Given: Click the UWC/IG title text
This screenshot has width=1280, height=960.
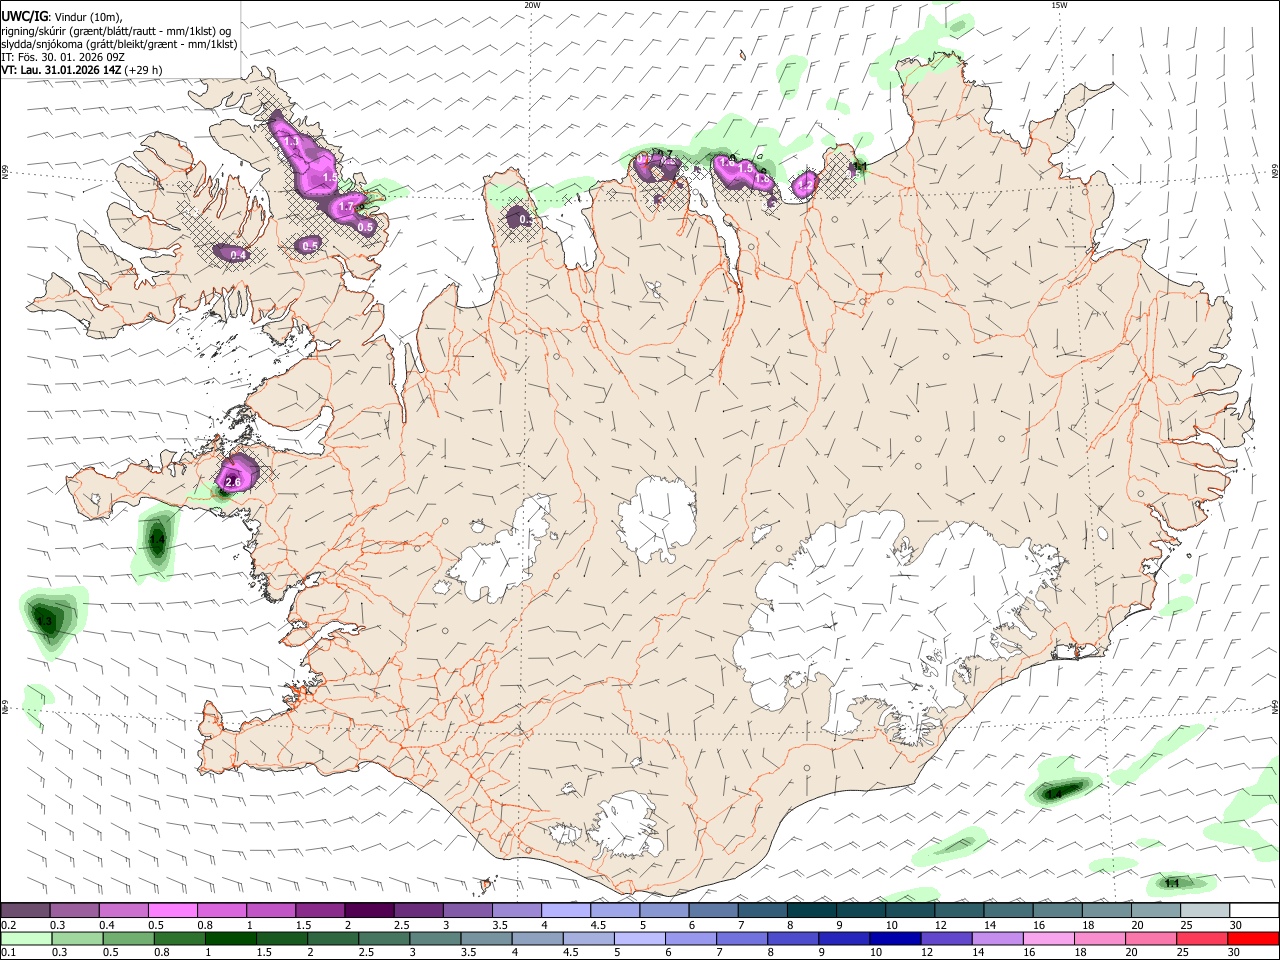Looking at the screenshot, I should (x=25, y=15).
